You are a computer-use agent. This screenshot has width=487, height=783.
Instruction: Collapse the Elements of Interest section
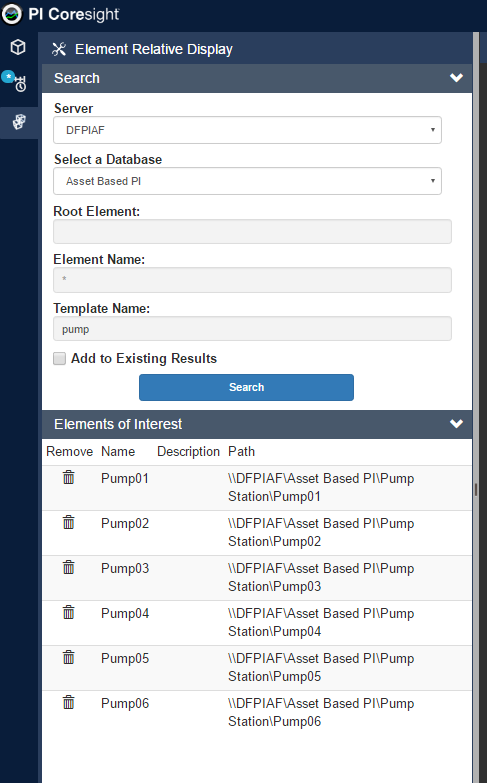[x=456, y=424]
